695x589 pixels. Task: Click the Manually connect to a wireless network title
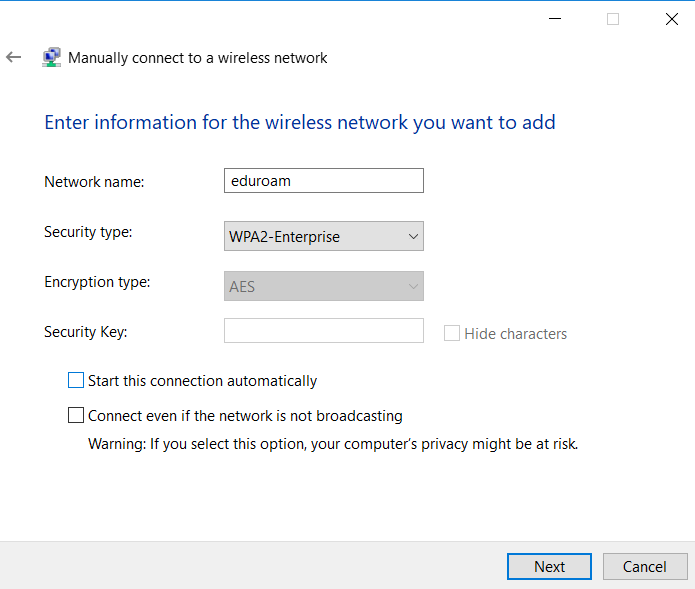coord(198,58)
